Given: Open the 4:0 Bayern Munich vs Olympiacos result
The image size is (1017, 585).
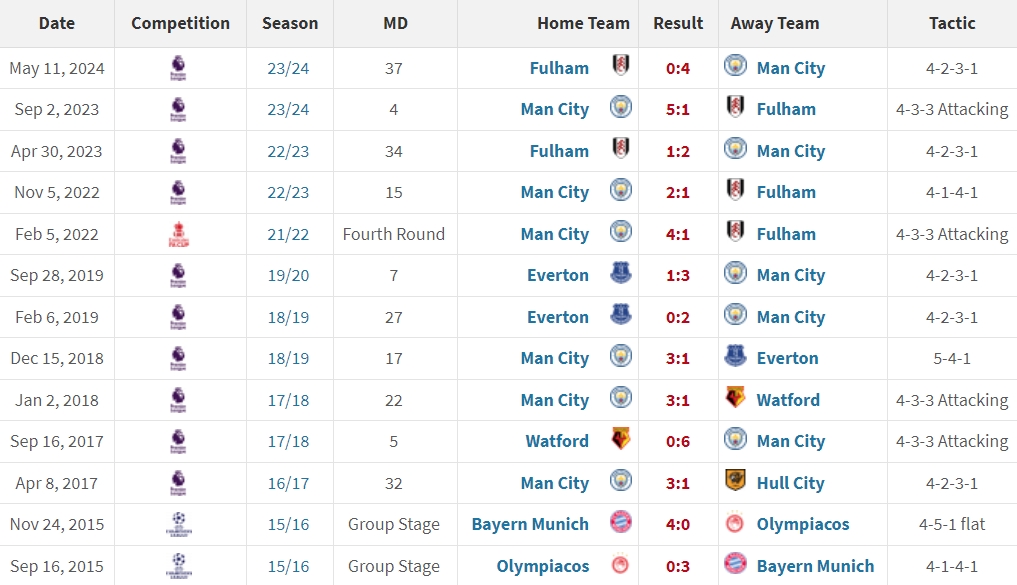Looking at the screenshot, I should 678,524.
